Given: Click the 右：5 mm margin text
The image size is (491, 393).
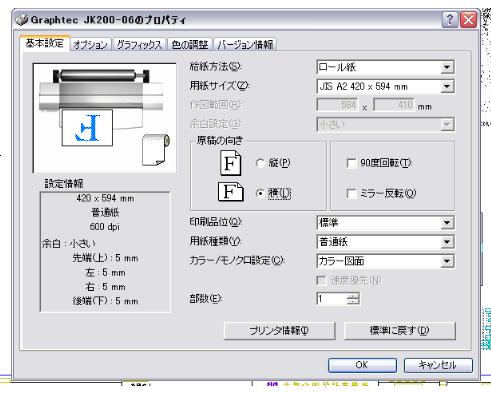Looking at the screenshot, I should pyautogui.click(x=105, y=287).
